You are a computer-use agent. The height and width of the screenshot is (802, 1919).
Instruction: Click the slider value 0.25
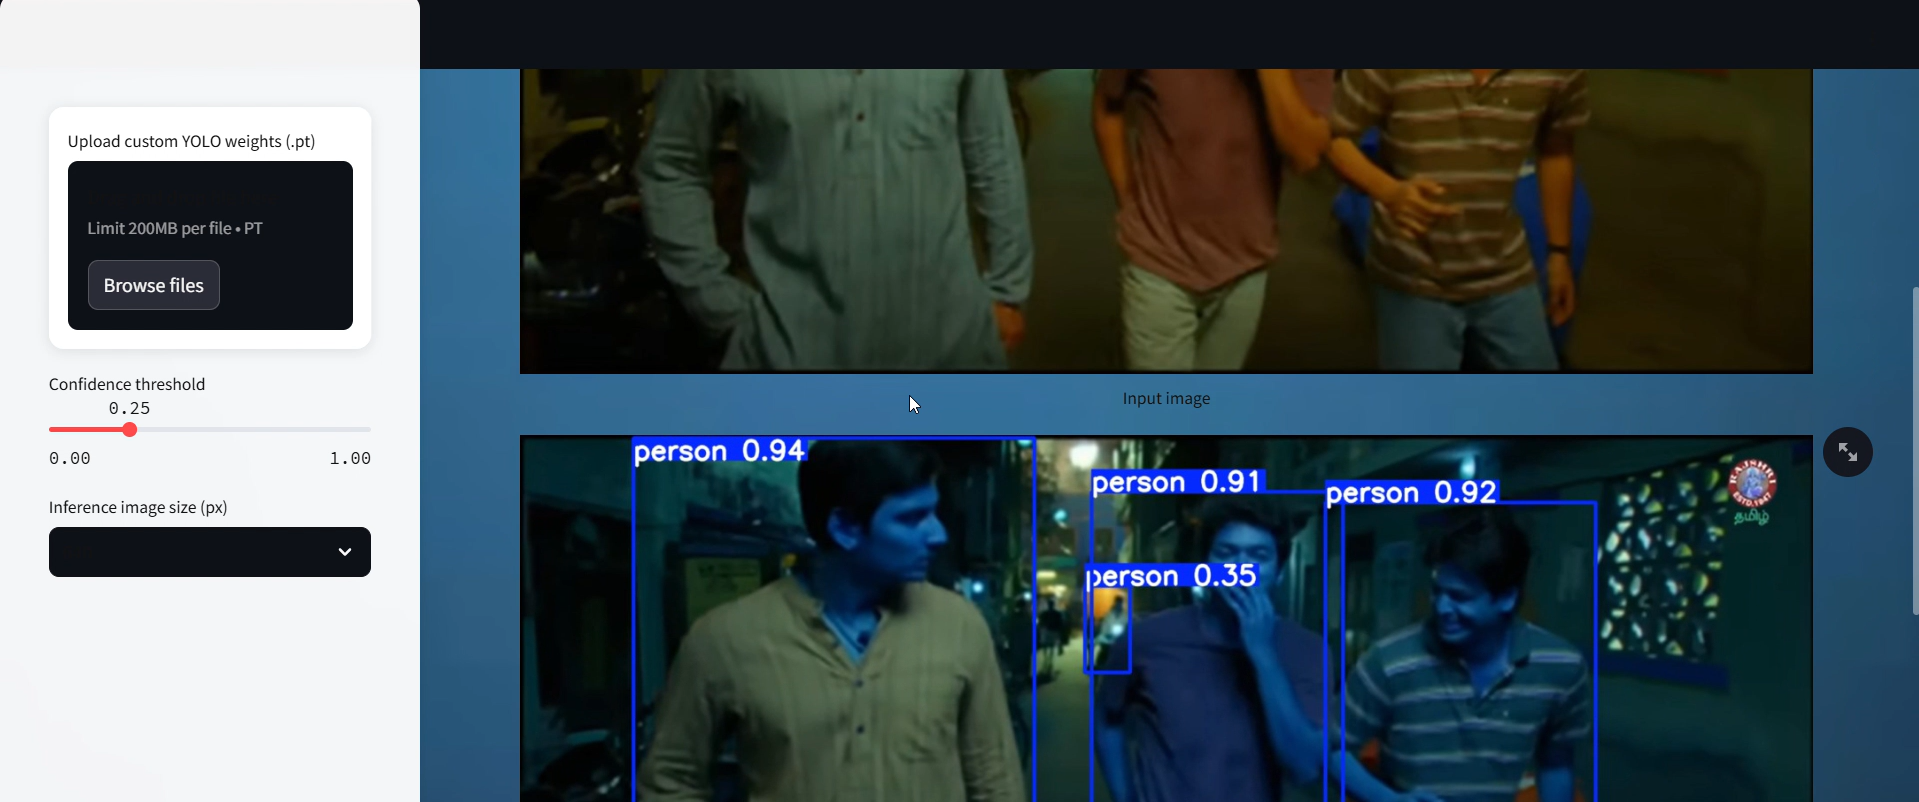130,408
